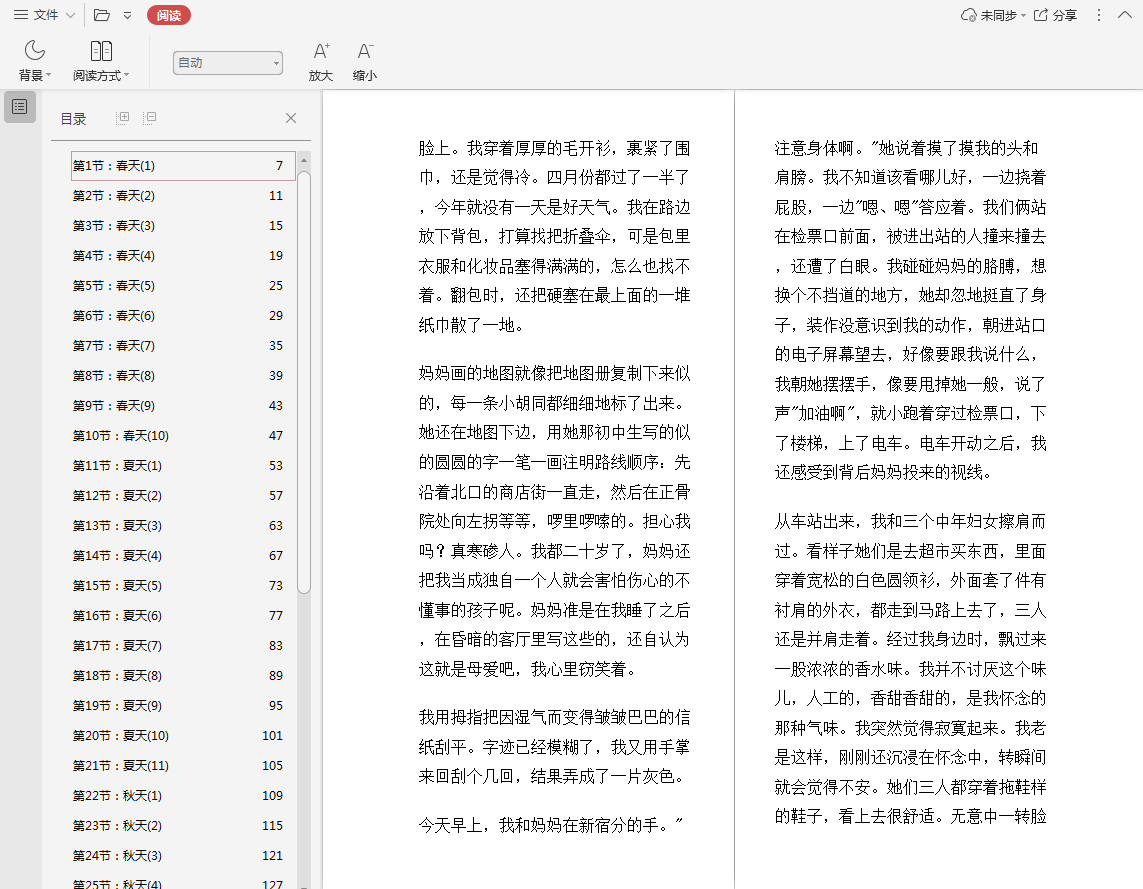Open the 背景 night-mode background icon
Screen dimensions: 1143x889
coord(34,51)
